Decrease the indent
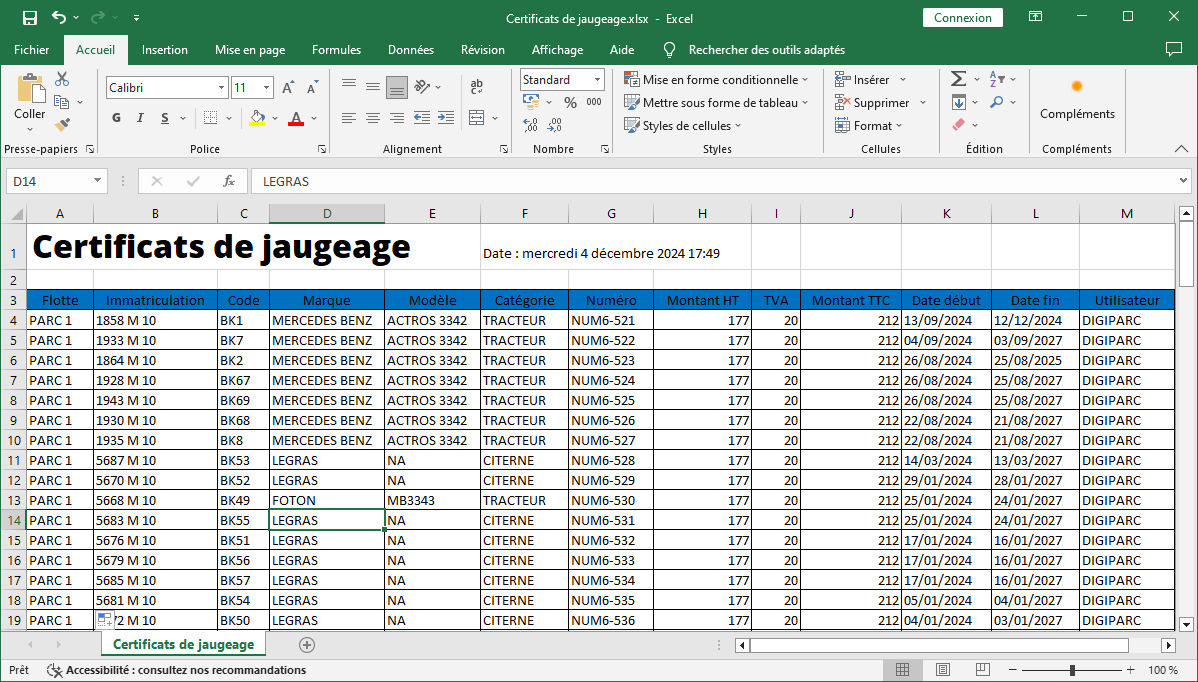This screenshot has height=682, width=1198. (x=422, y=118)
